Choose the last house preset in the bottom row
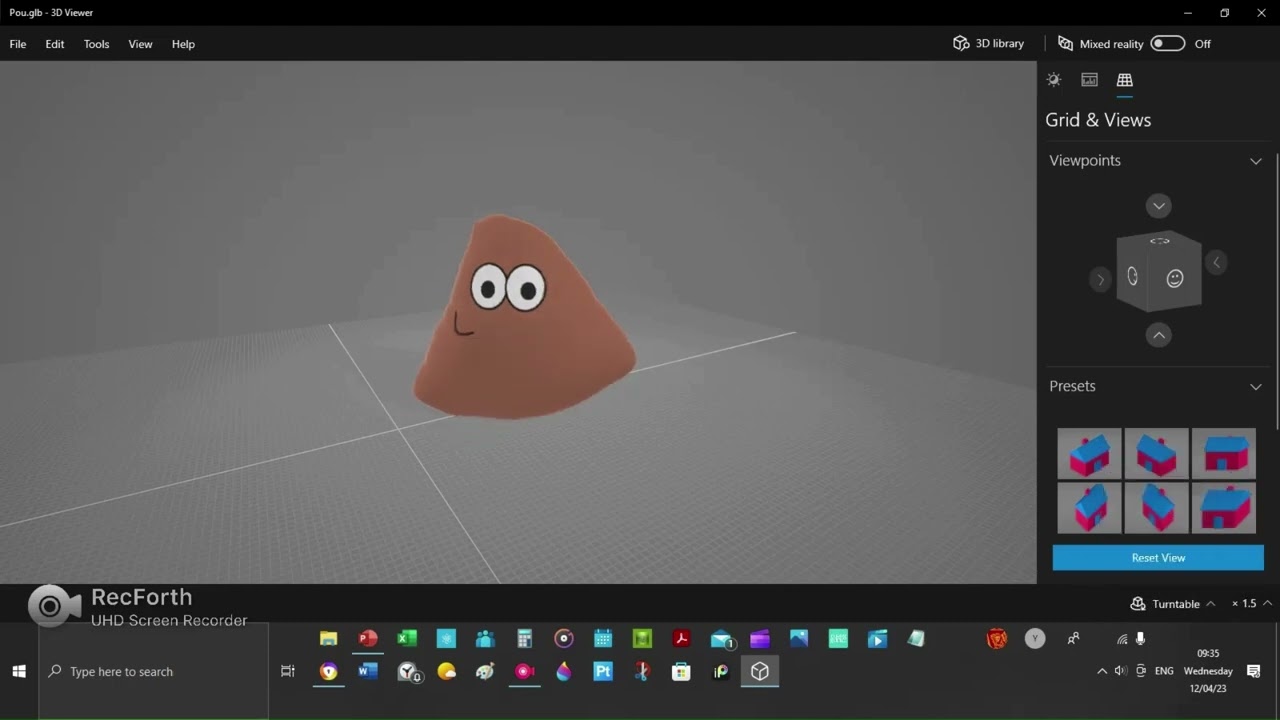Screen dimensions: 1280x720 coord(1224,508)
